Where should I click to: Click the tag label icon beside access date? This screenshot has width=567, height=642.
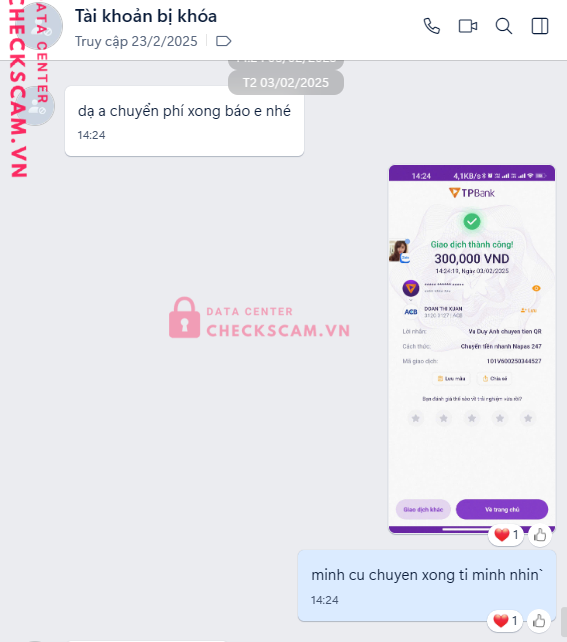[x=223, y=41]
